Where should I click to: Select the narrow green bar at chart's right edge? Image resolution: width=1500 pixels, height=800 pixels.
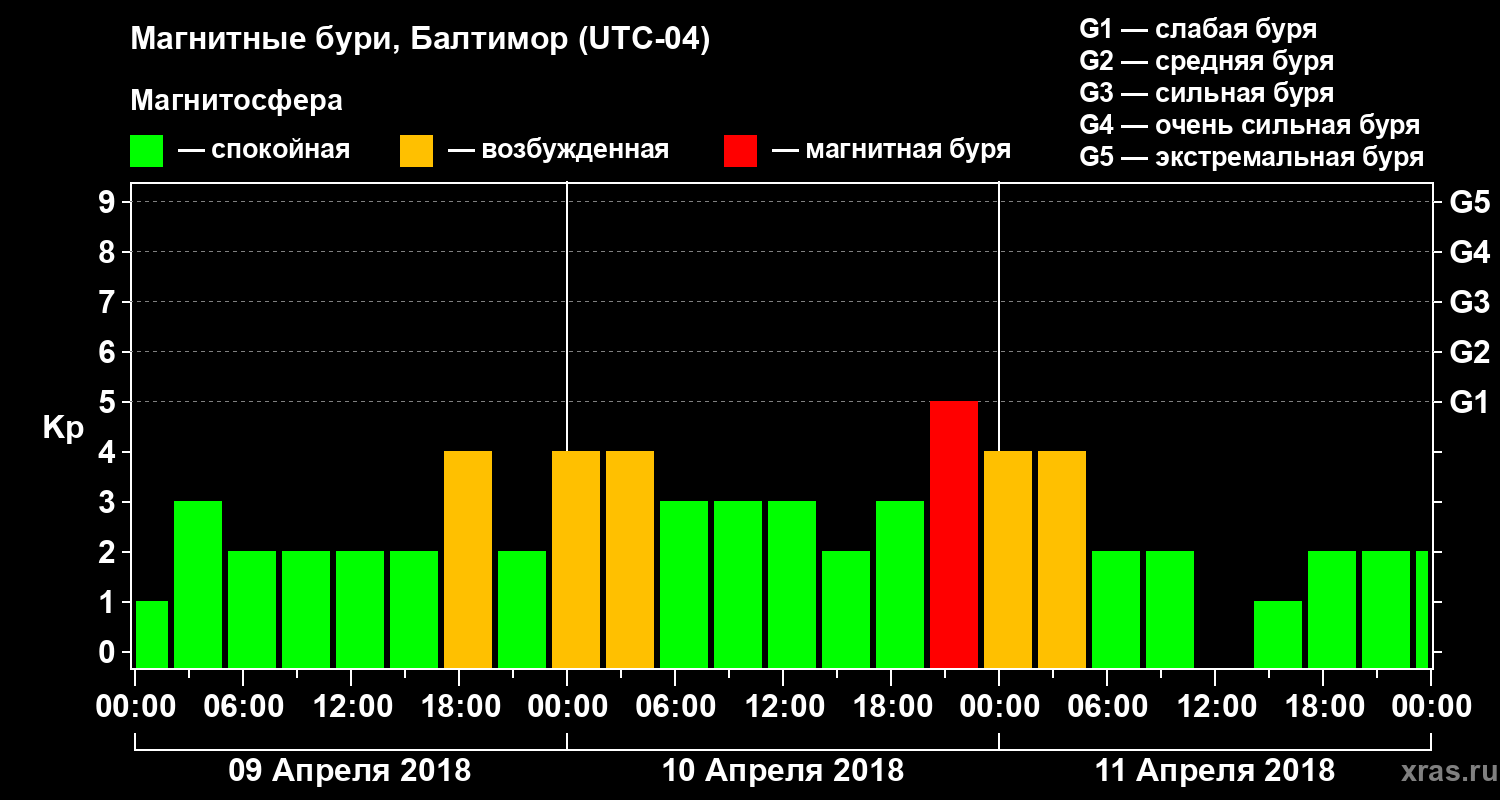tap(1422, 609)
